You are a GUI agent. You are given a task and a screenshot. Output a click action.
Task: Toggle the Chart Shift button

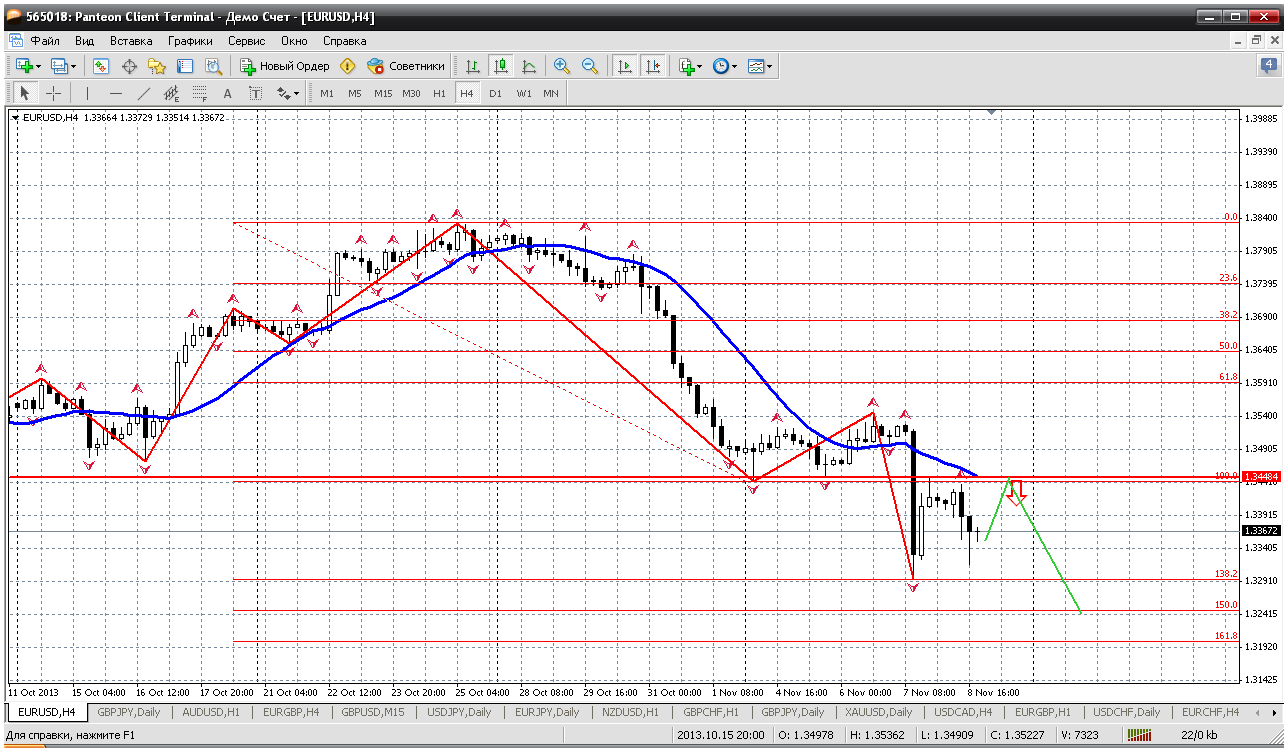tap(653, 66)
